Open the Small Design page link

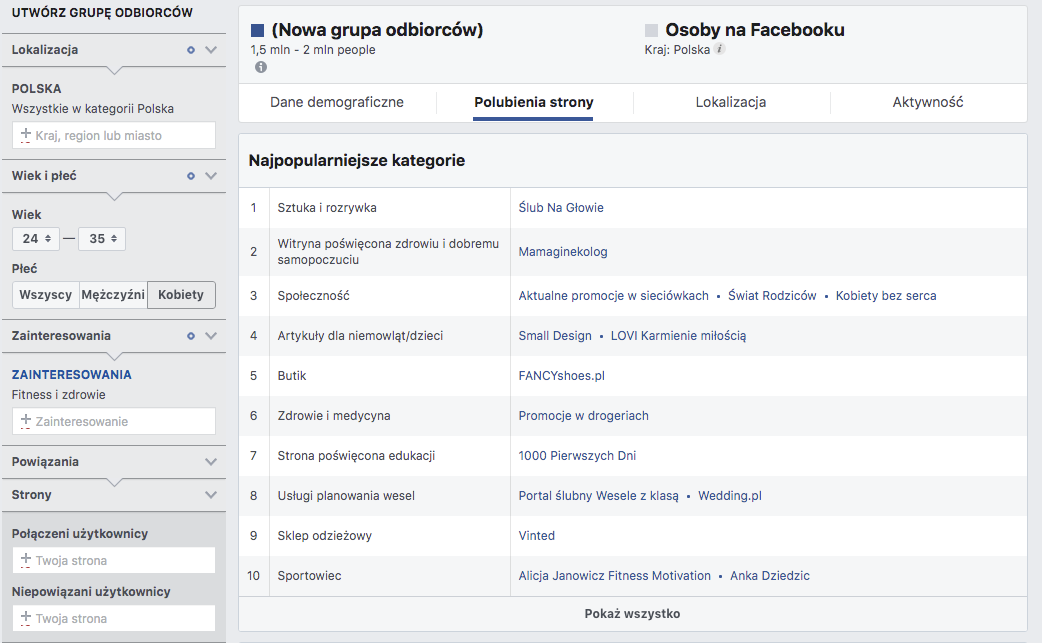tap(555, 336)
